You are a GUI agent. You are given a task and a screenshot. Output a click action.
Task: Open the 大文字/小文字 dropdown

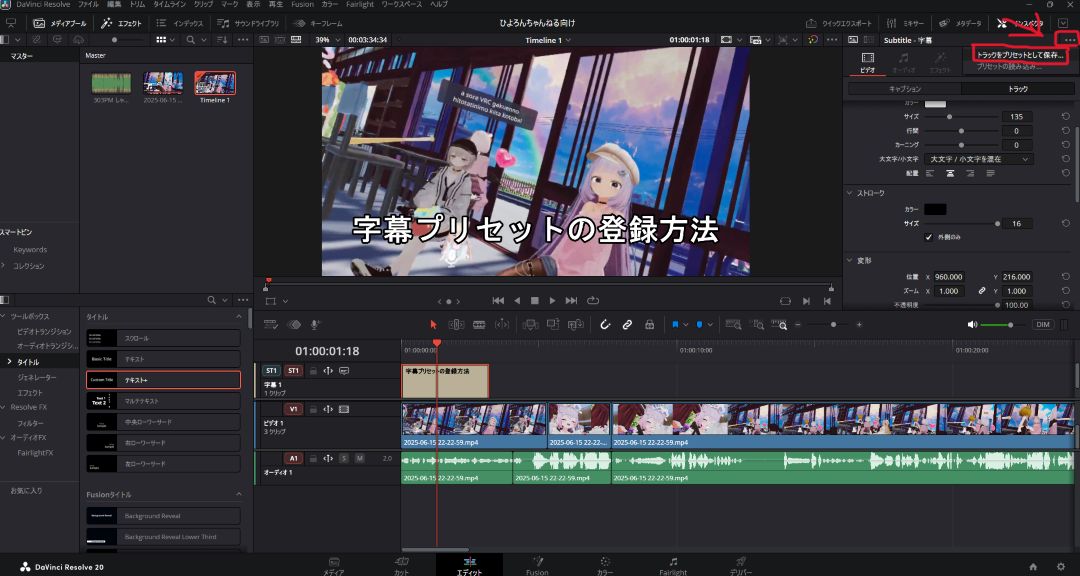tap(979, 159)
